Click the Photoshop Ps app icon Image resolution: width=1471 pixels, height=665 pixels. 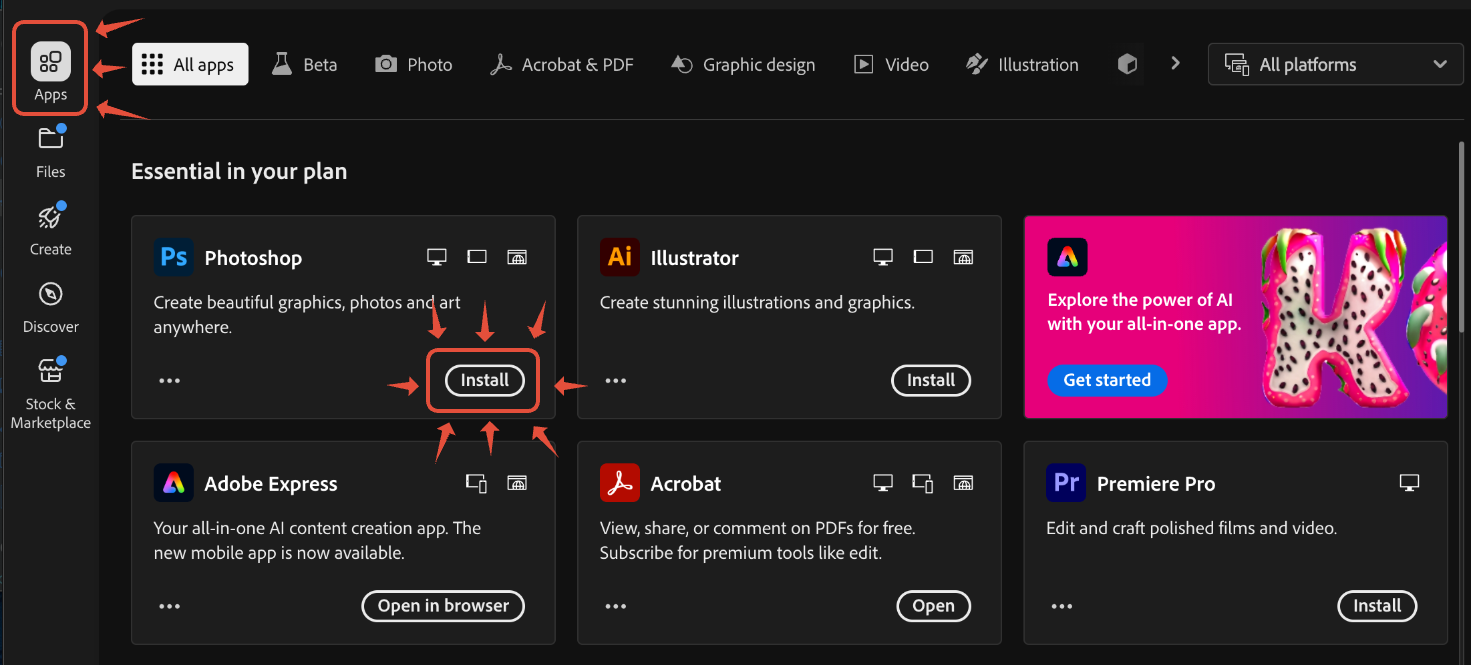[x=174, y=257]
